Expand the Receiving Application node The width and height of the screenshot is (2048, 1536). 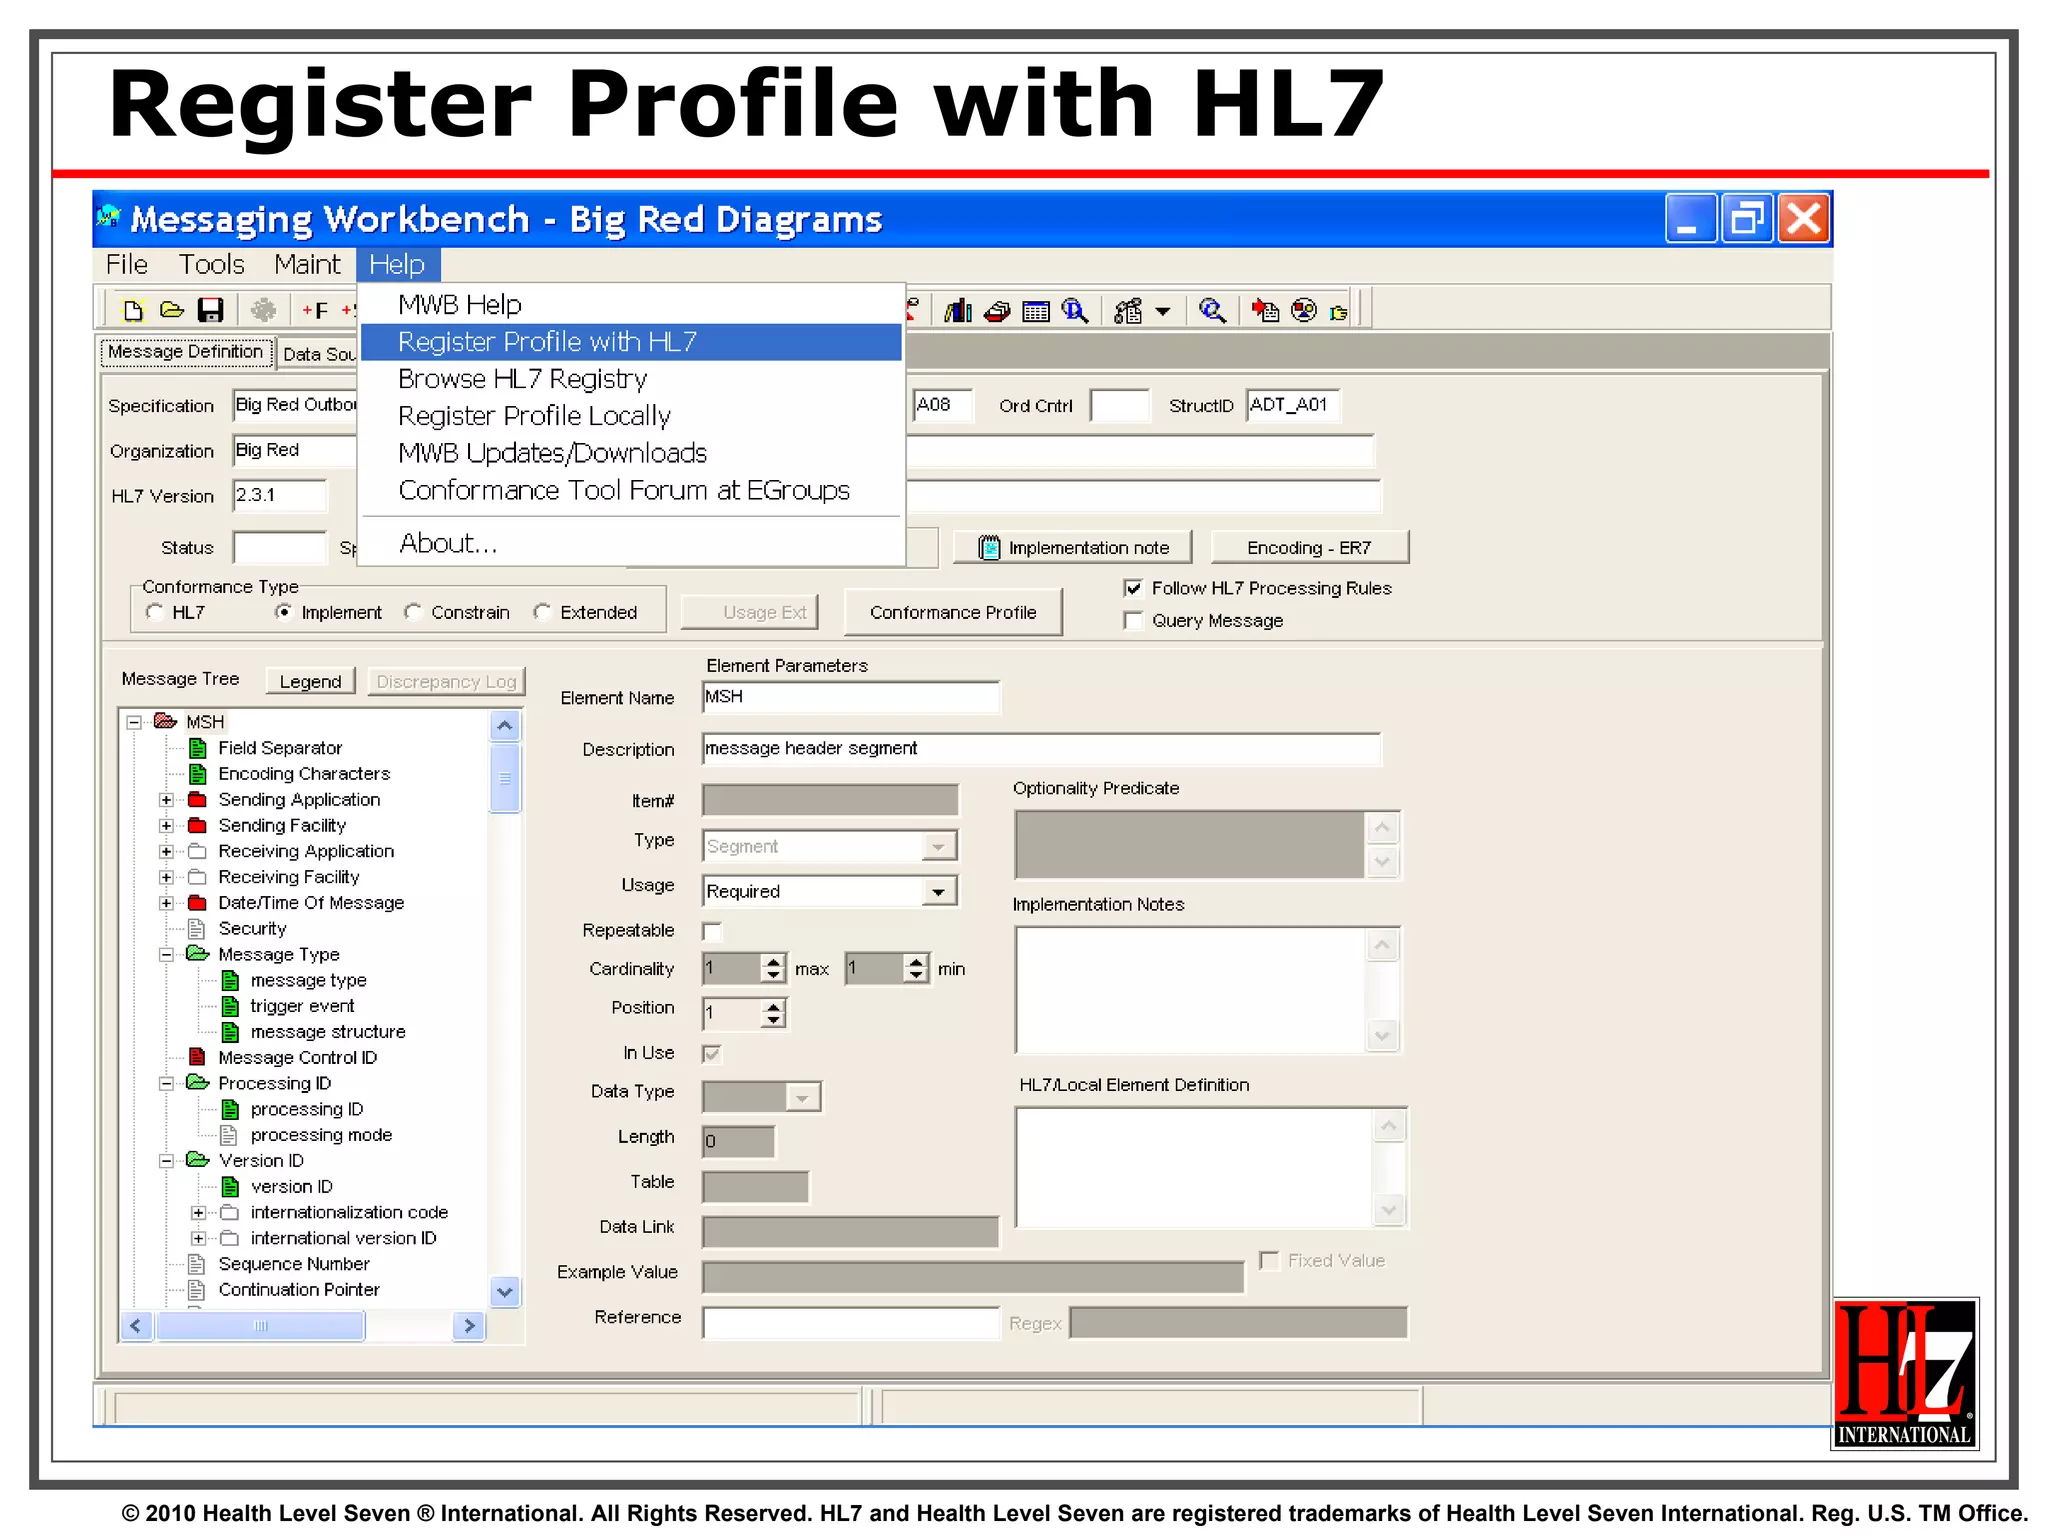166,852
